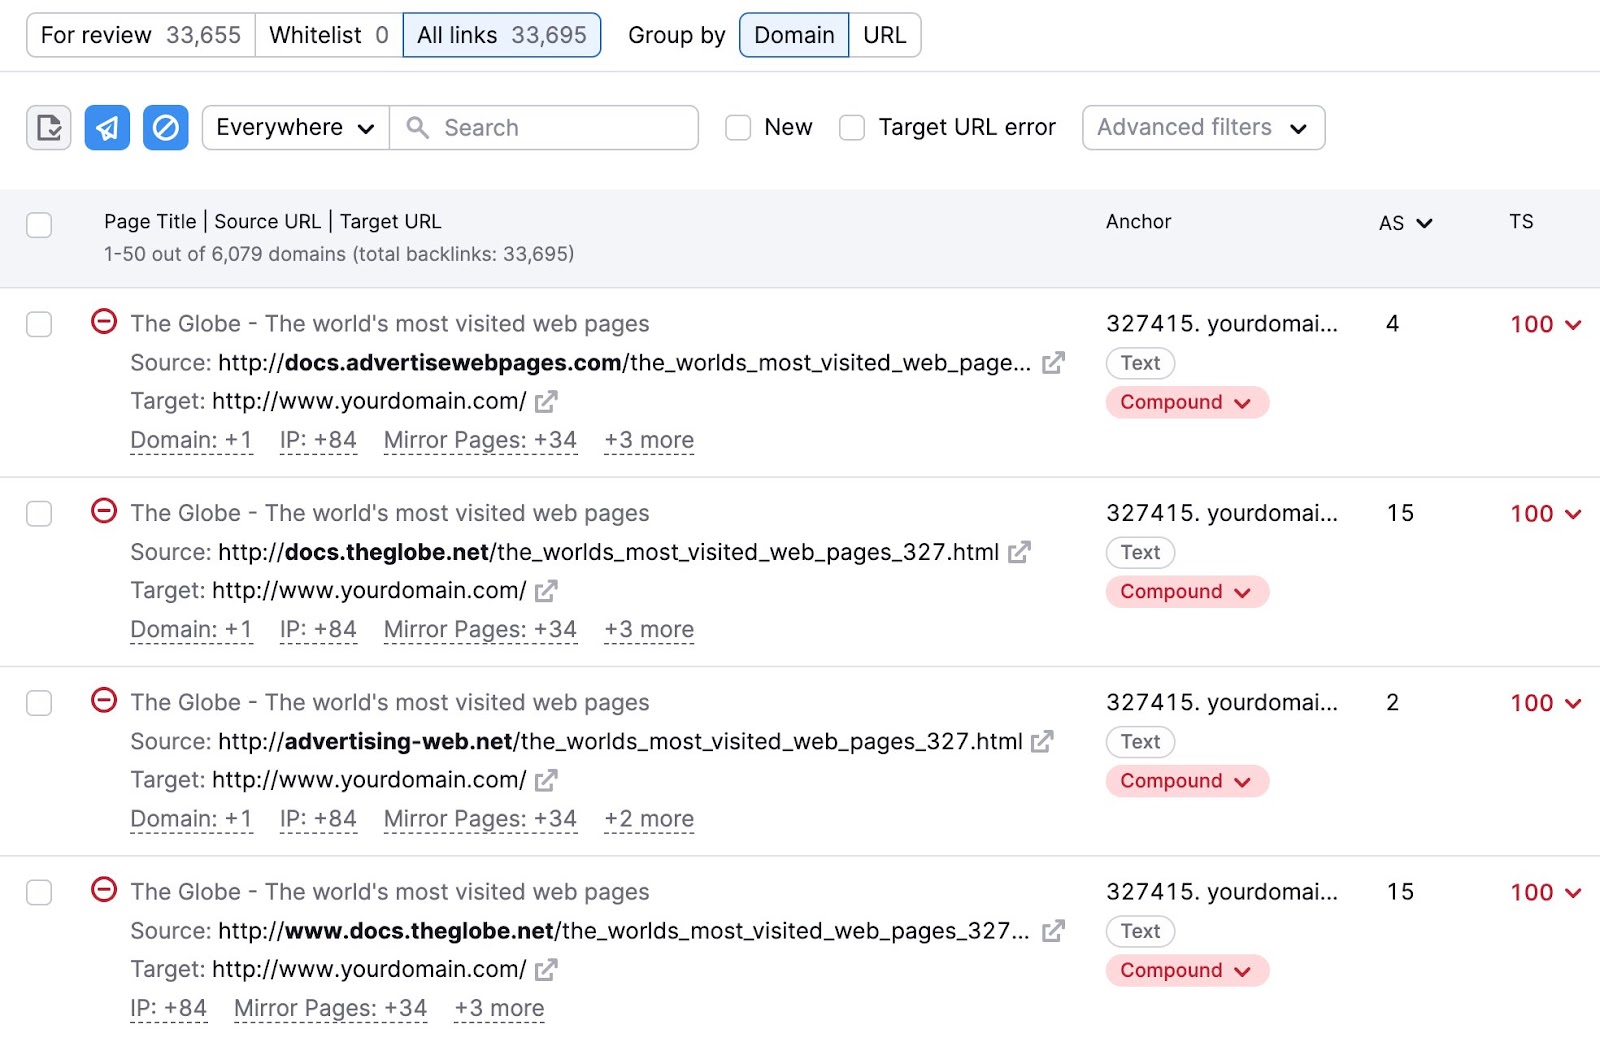Expand Compound dropdown in www.docs.theglobe.net row
The width and height of the screenshot is (1600, 1042).
[x=1187, y=970]
